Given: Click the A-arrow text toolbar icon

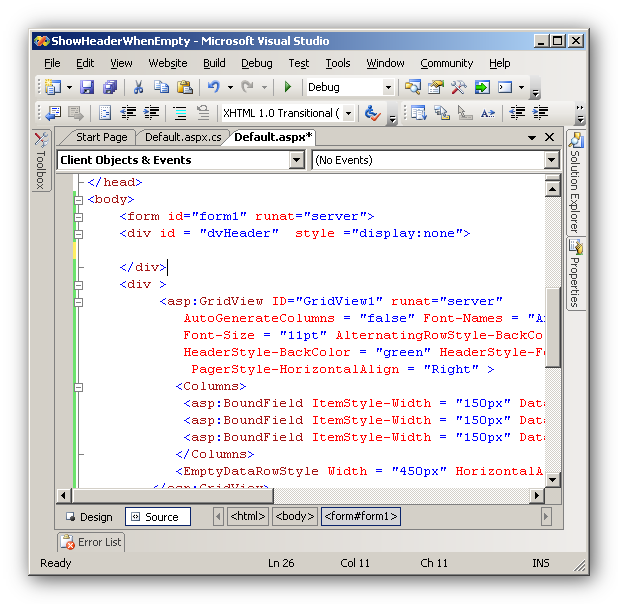Looking at the screenshot, I should (x=488, y=114).
